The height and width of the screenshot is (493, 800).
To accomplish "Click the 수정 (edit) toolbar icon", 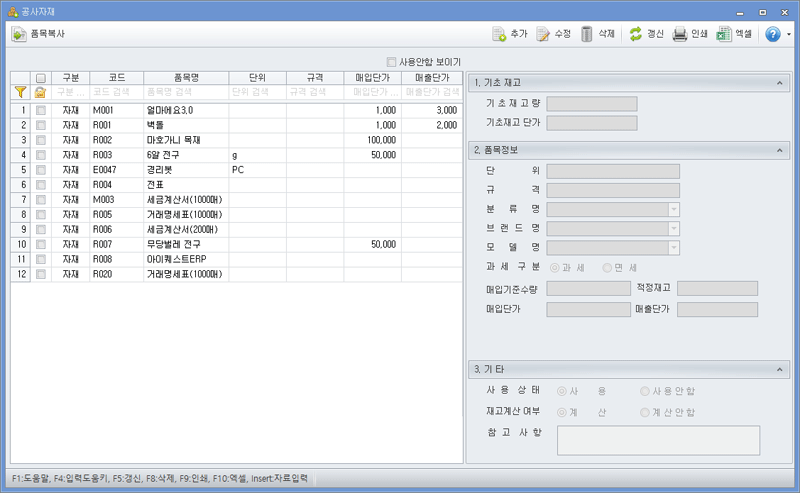I will pyautogui.click(x=543, y=34).
